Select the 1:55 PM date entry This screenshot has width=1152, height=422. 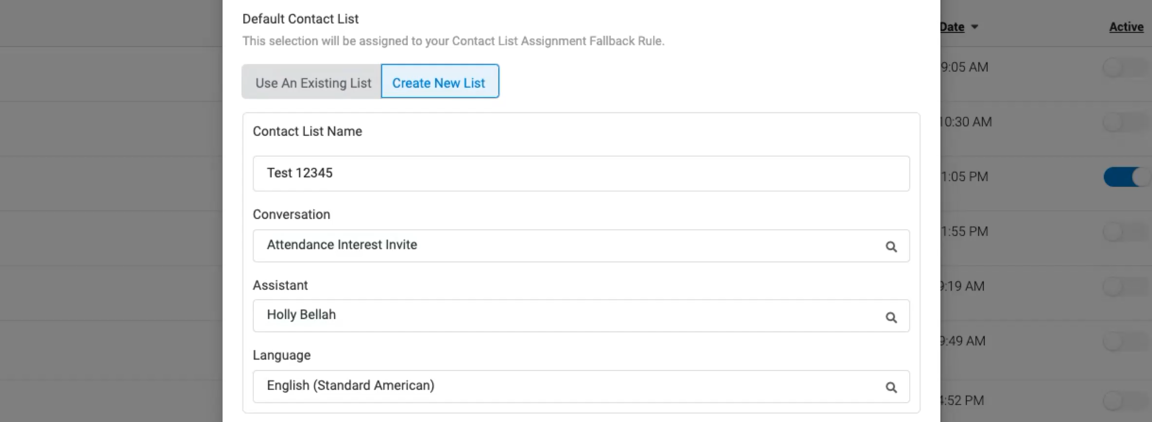965,231
